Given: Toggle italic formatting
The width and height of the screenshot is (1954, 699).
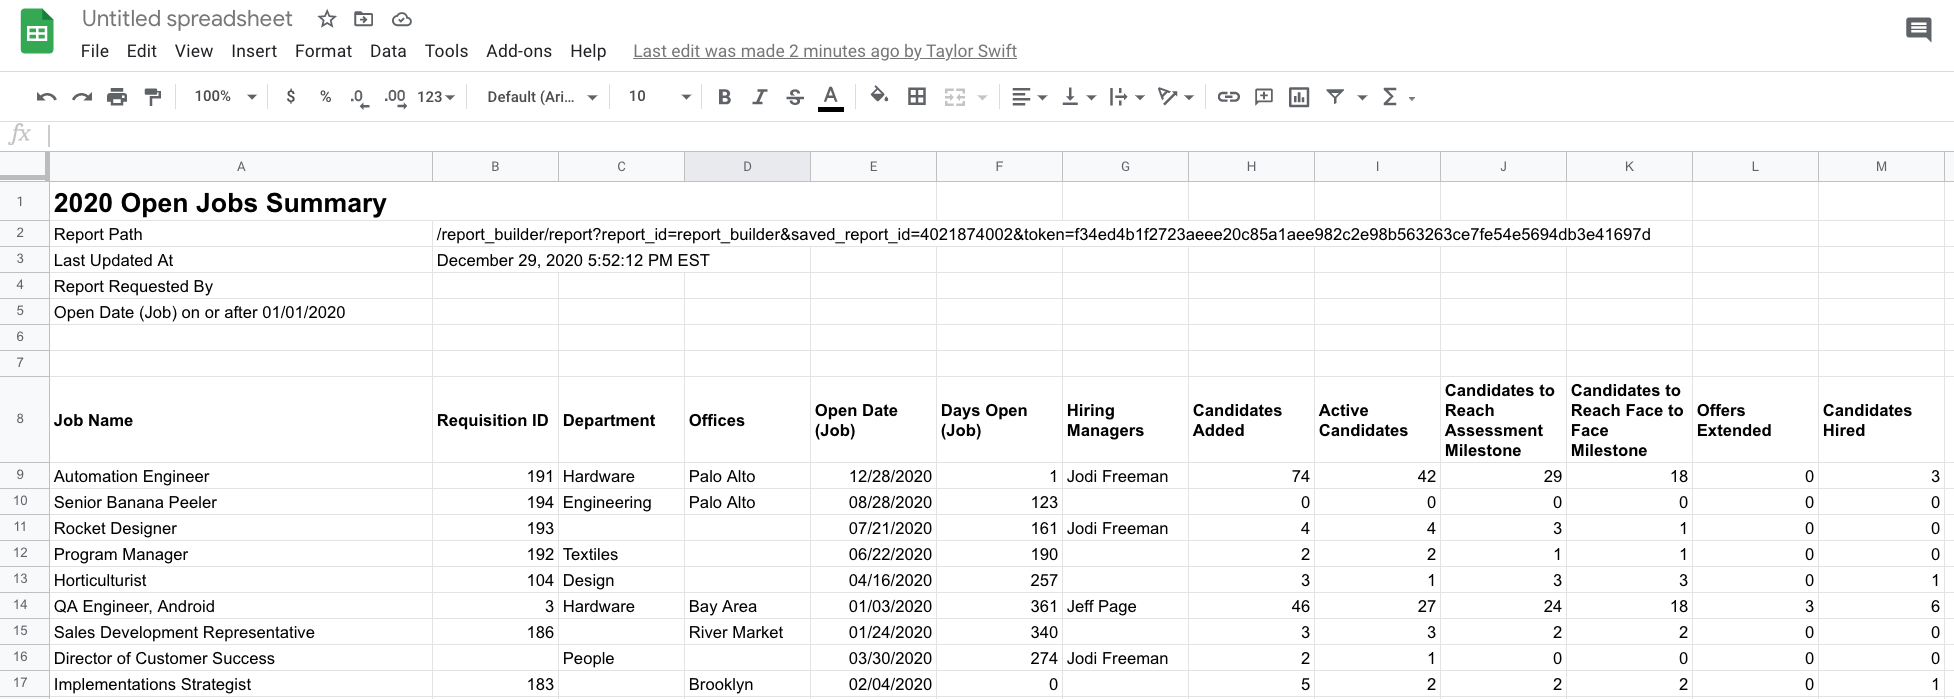Looking at the screenshot, I should click(x=759, y=97).
